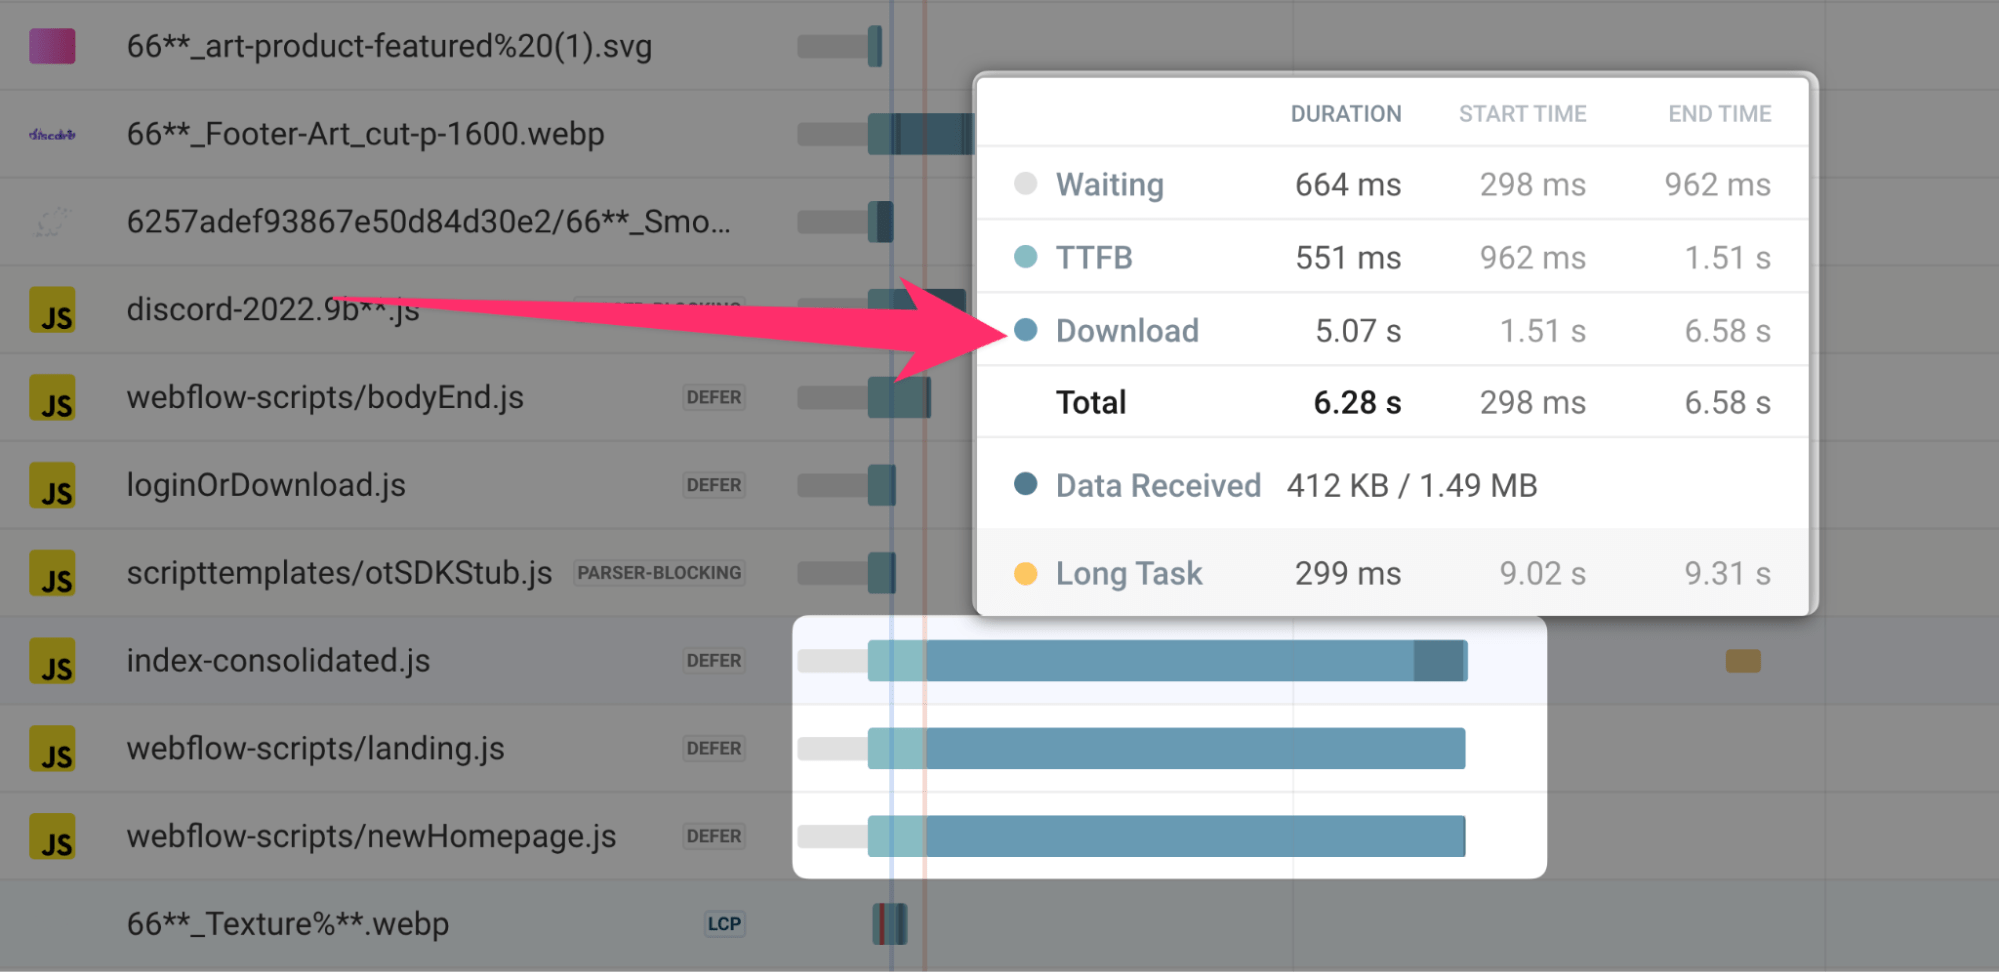The height and width of the screenshot is (973, 1999).
Task: Toggle the Download indicator dot
Action: click(x=1026, y=330)
